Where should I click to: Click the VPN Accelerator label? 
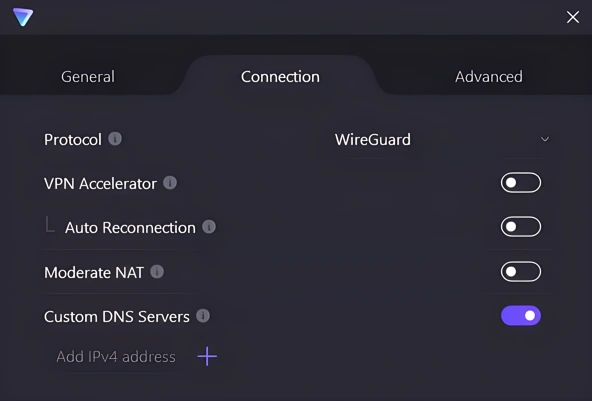pos(100,184)
